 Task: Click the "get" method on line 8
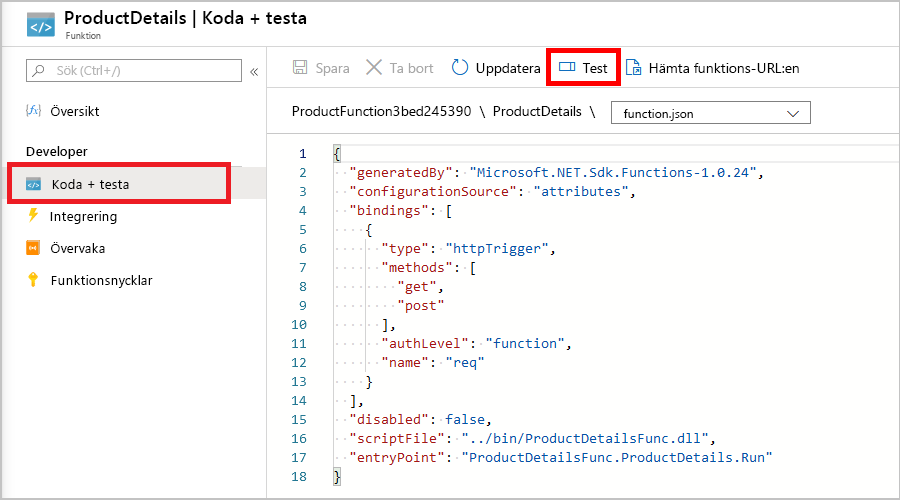pos(417,286)
